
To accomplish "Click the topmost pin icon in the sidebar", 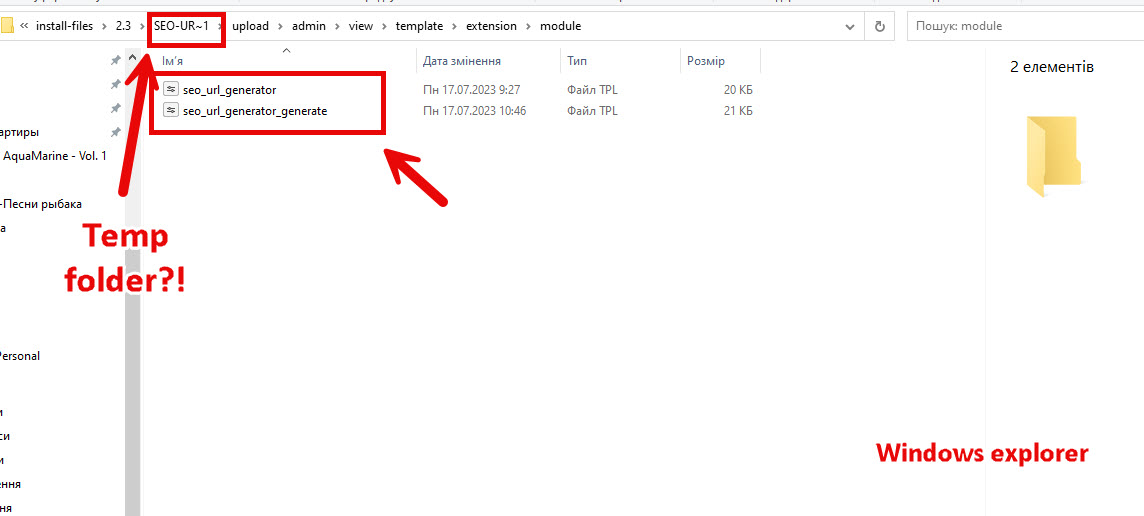I will tap(115, 61).
